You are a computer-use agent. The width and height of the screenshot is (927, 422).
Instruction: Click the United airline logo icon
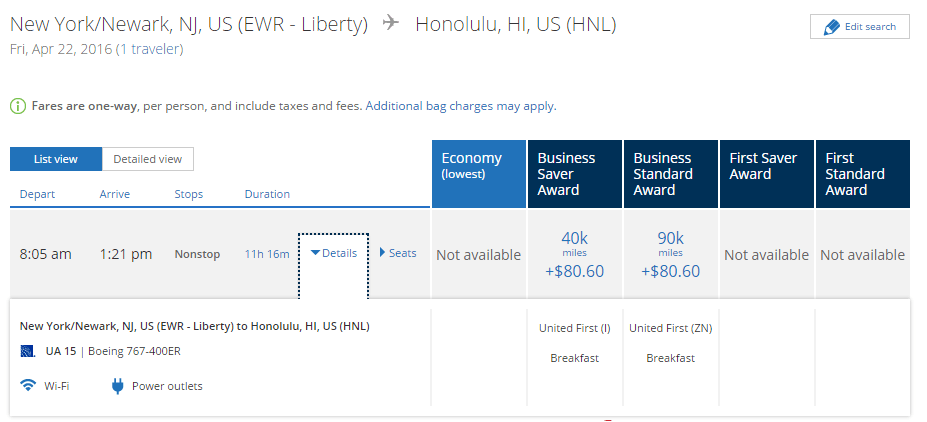tap(28, 352)
